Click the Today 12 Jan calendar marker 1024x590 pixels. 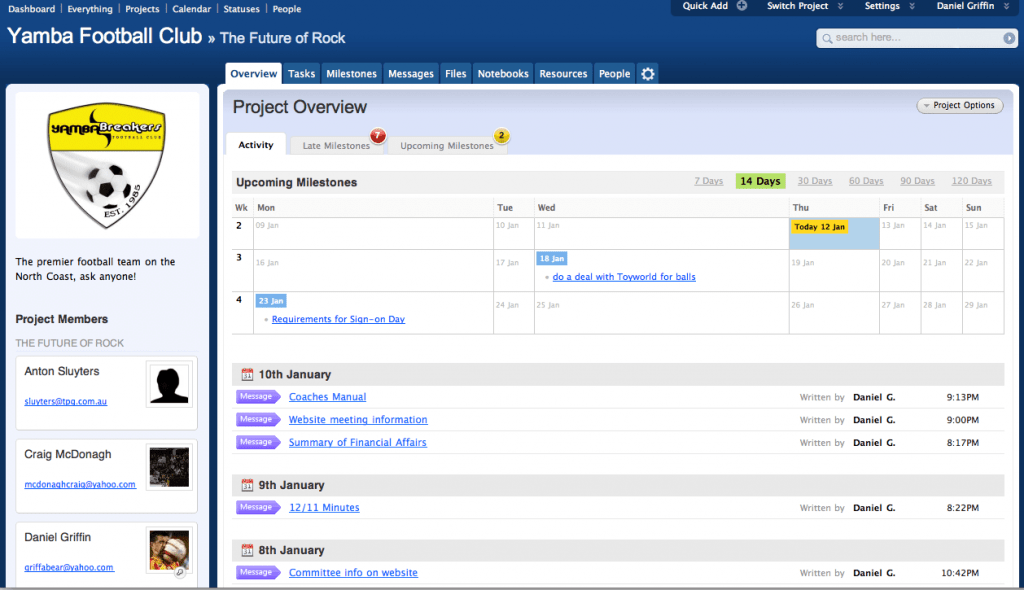click(x=820, y=227)
